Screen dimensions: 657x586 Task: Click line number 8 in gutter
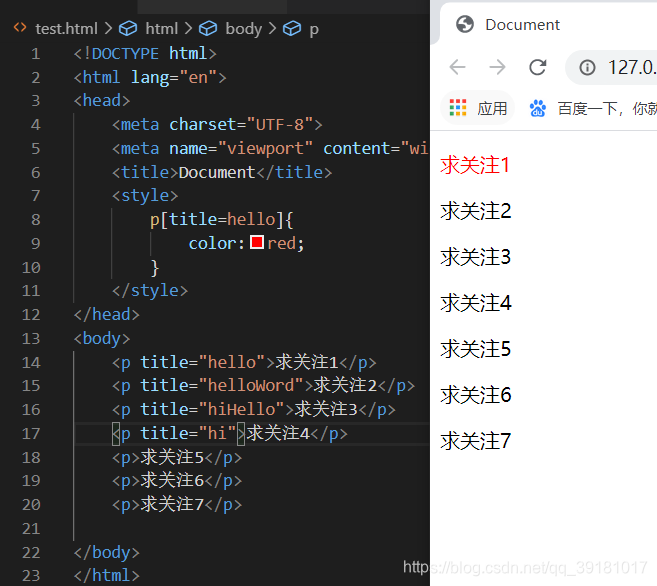click(36, 219)
